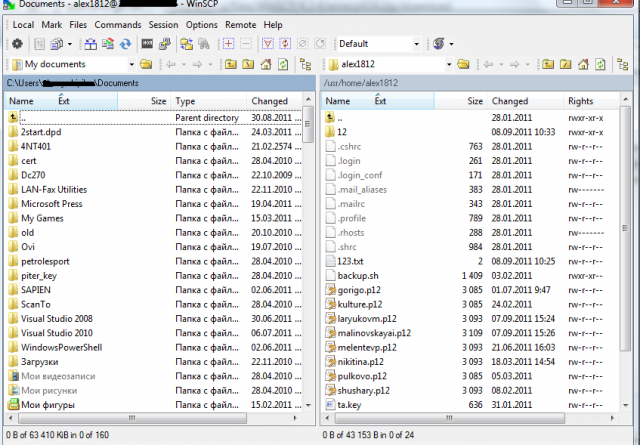
Task: Select remote file ta.key
Action: (349, 405)
